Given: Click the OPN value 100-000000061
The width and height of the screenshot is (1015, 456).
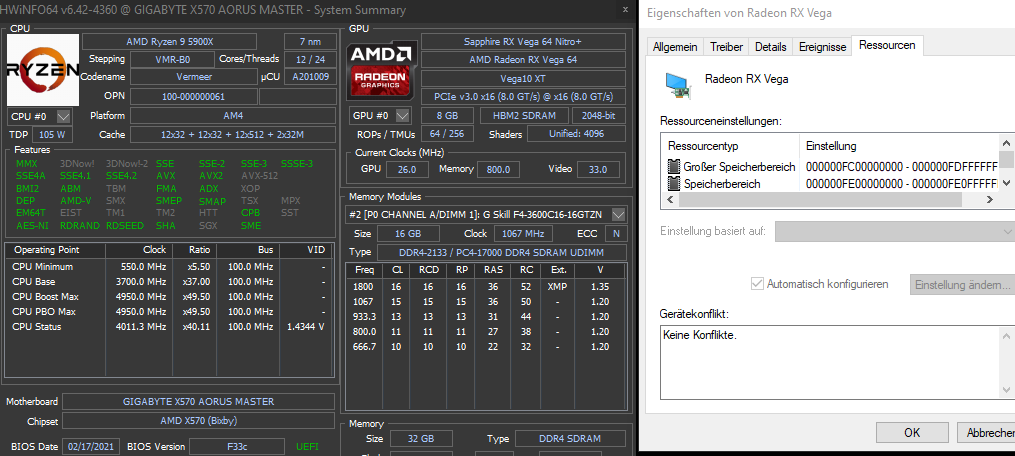Looking at the screenshot, I should (x=194, y=97).
